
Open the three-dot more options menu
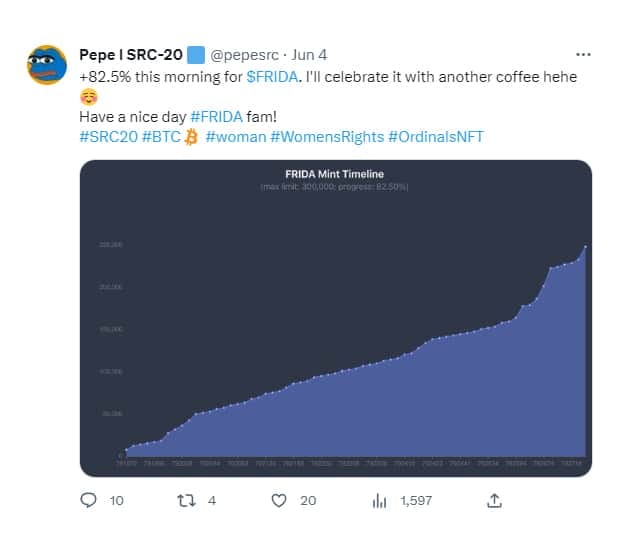point(583,54)
